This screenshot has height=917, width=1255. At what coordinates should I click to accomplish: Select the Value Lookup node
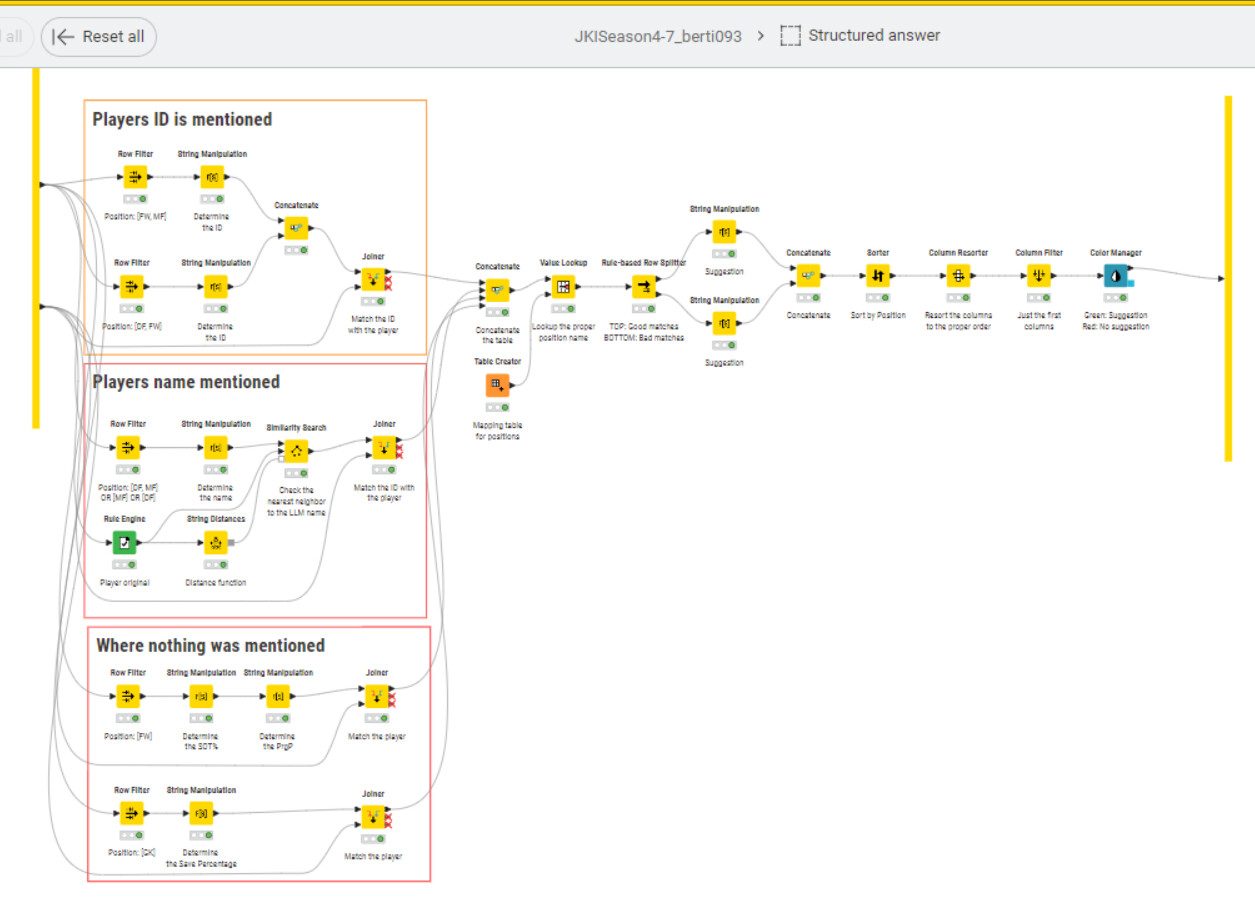coord(563,287)
